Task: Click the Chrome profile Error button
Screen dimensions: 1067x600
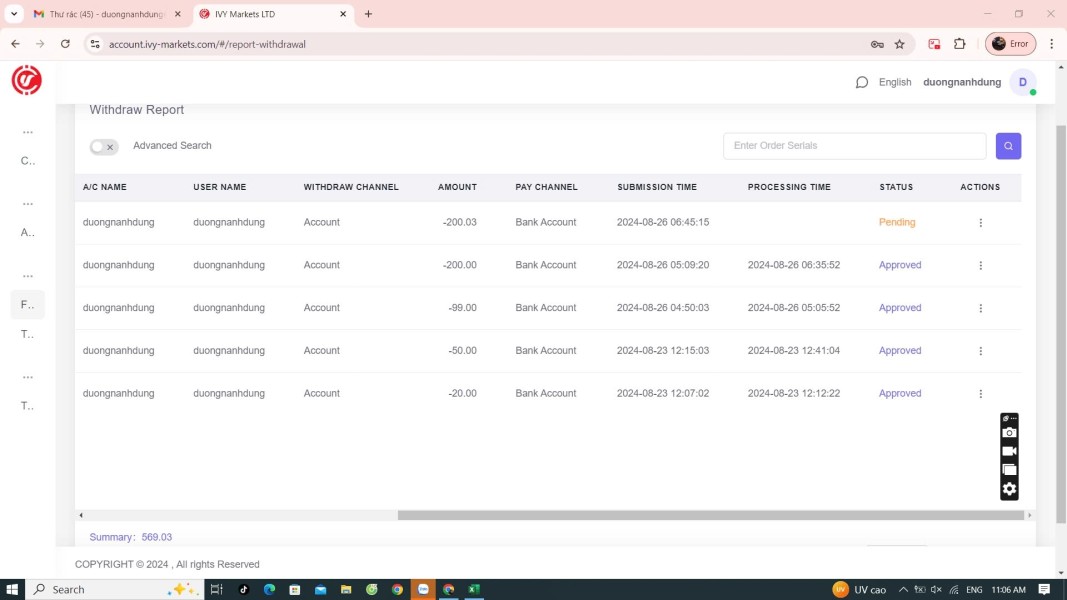Action: click(1010, 44)
